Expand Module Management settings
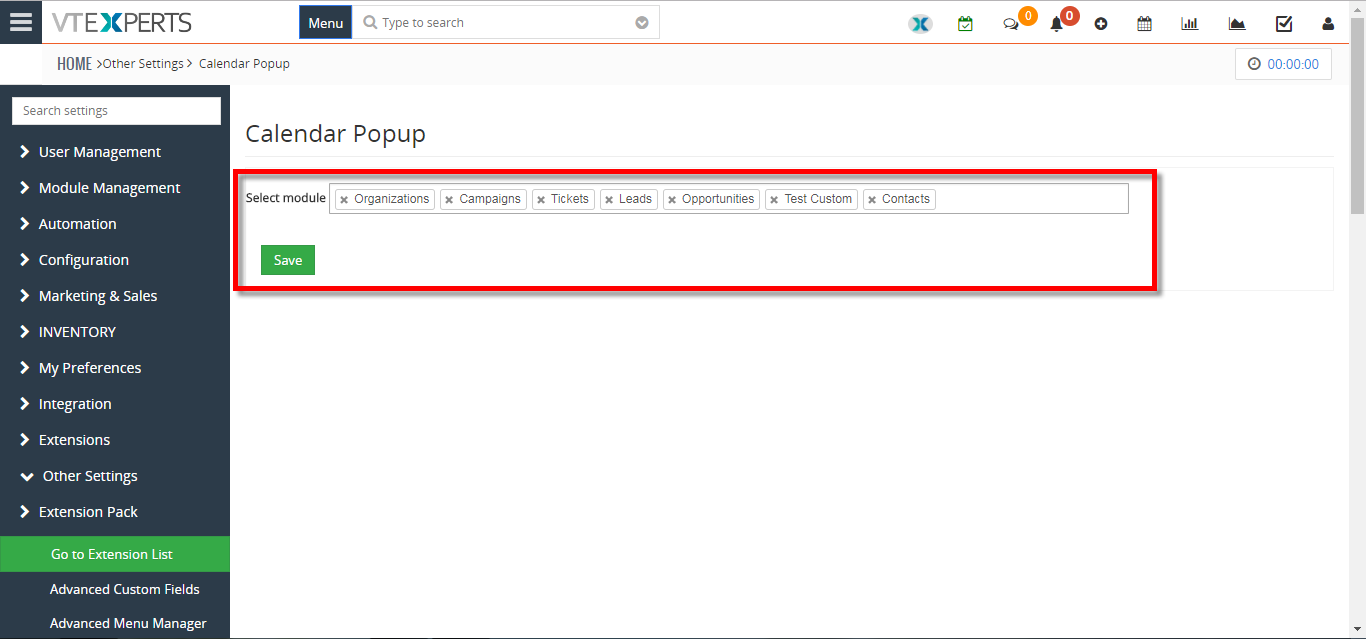The height and width of the screenshot is (639, 1366). tap(115, 188)
